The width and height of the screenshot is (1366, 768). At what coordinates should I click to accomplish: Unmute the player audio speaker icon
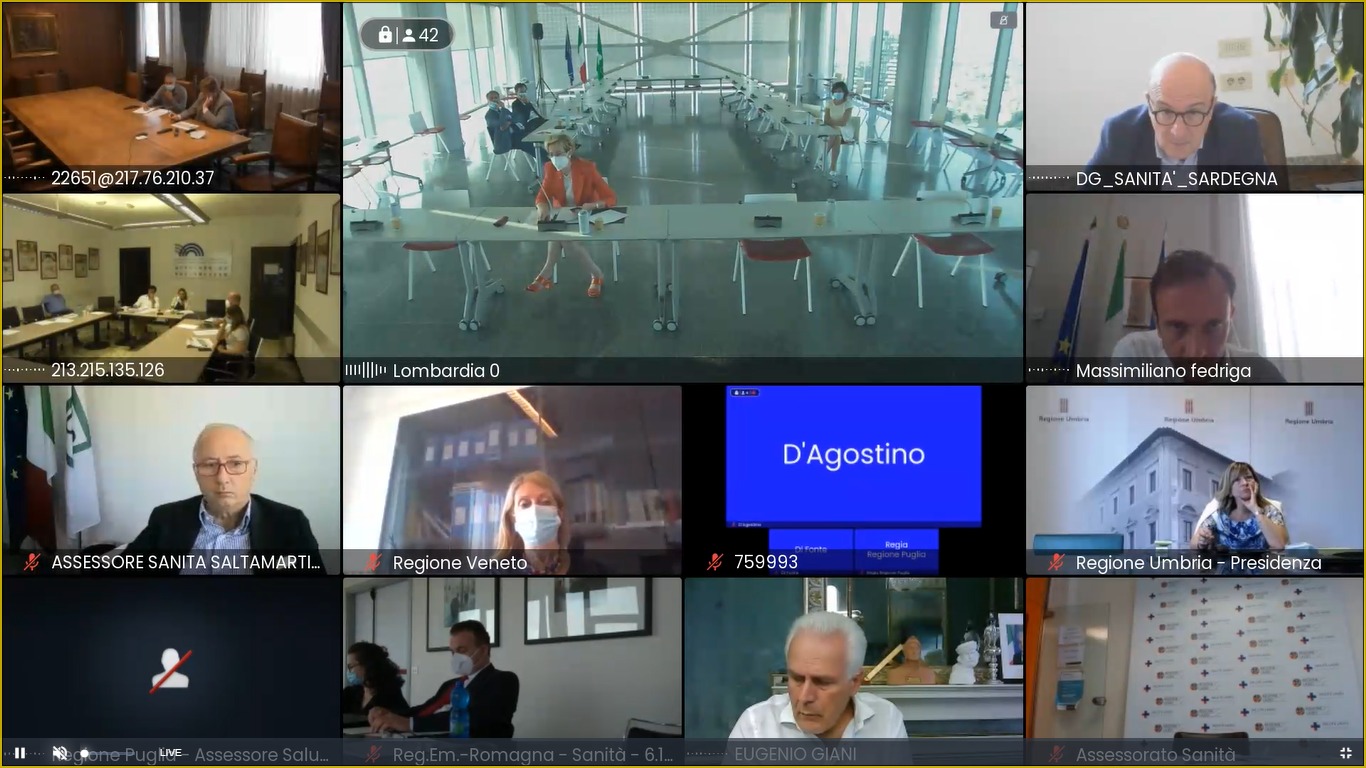(60, 752)
